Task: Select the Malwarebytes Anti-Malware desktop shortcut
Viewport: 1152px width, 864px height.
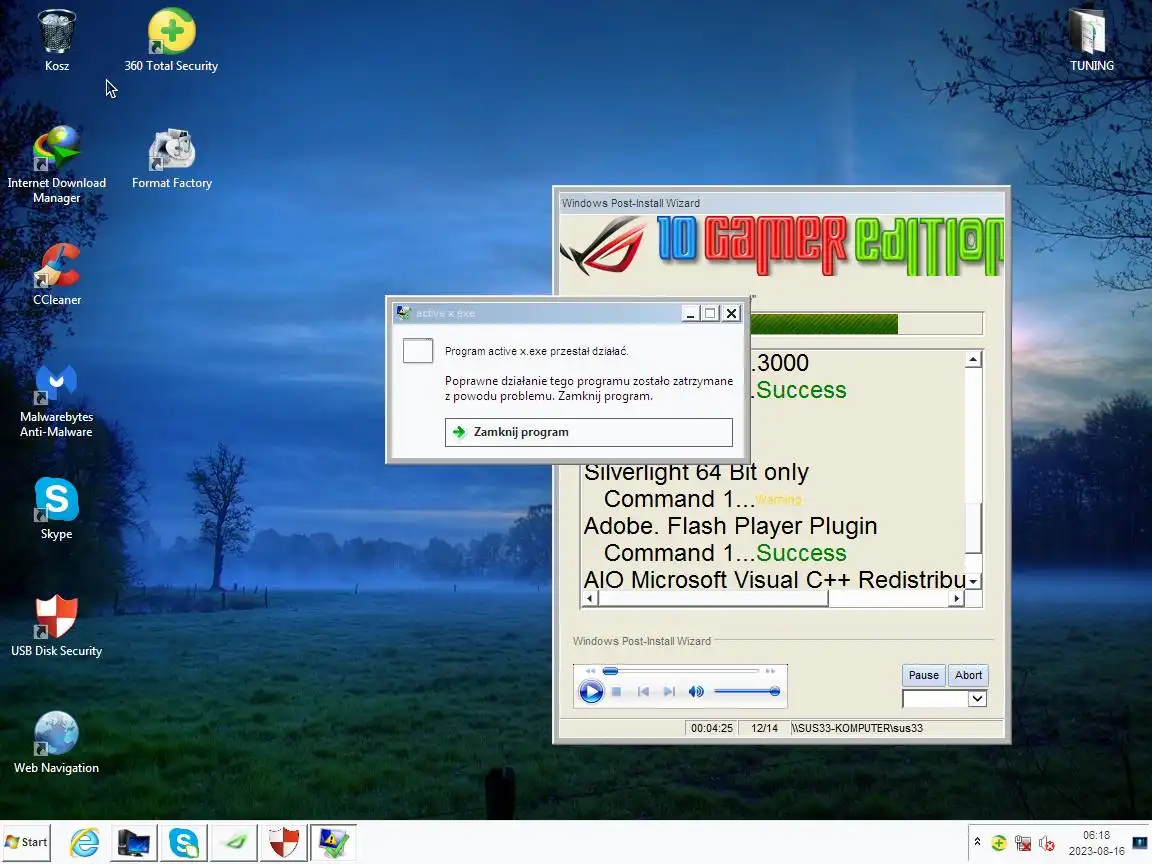Action: coord(57,401)
